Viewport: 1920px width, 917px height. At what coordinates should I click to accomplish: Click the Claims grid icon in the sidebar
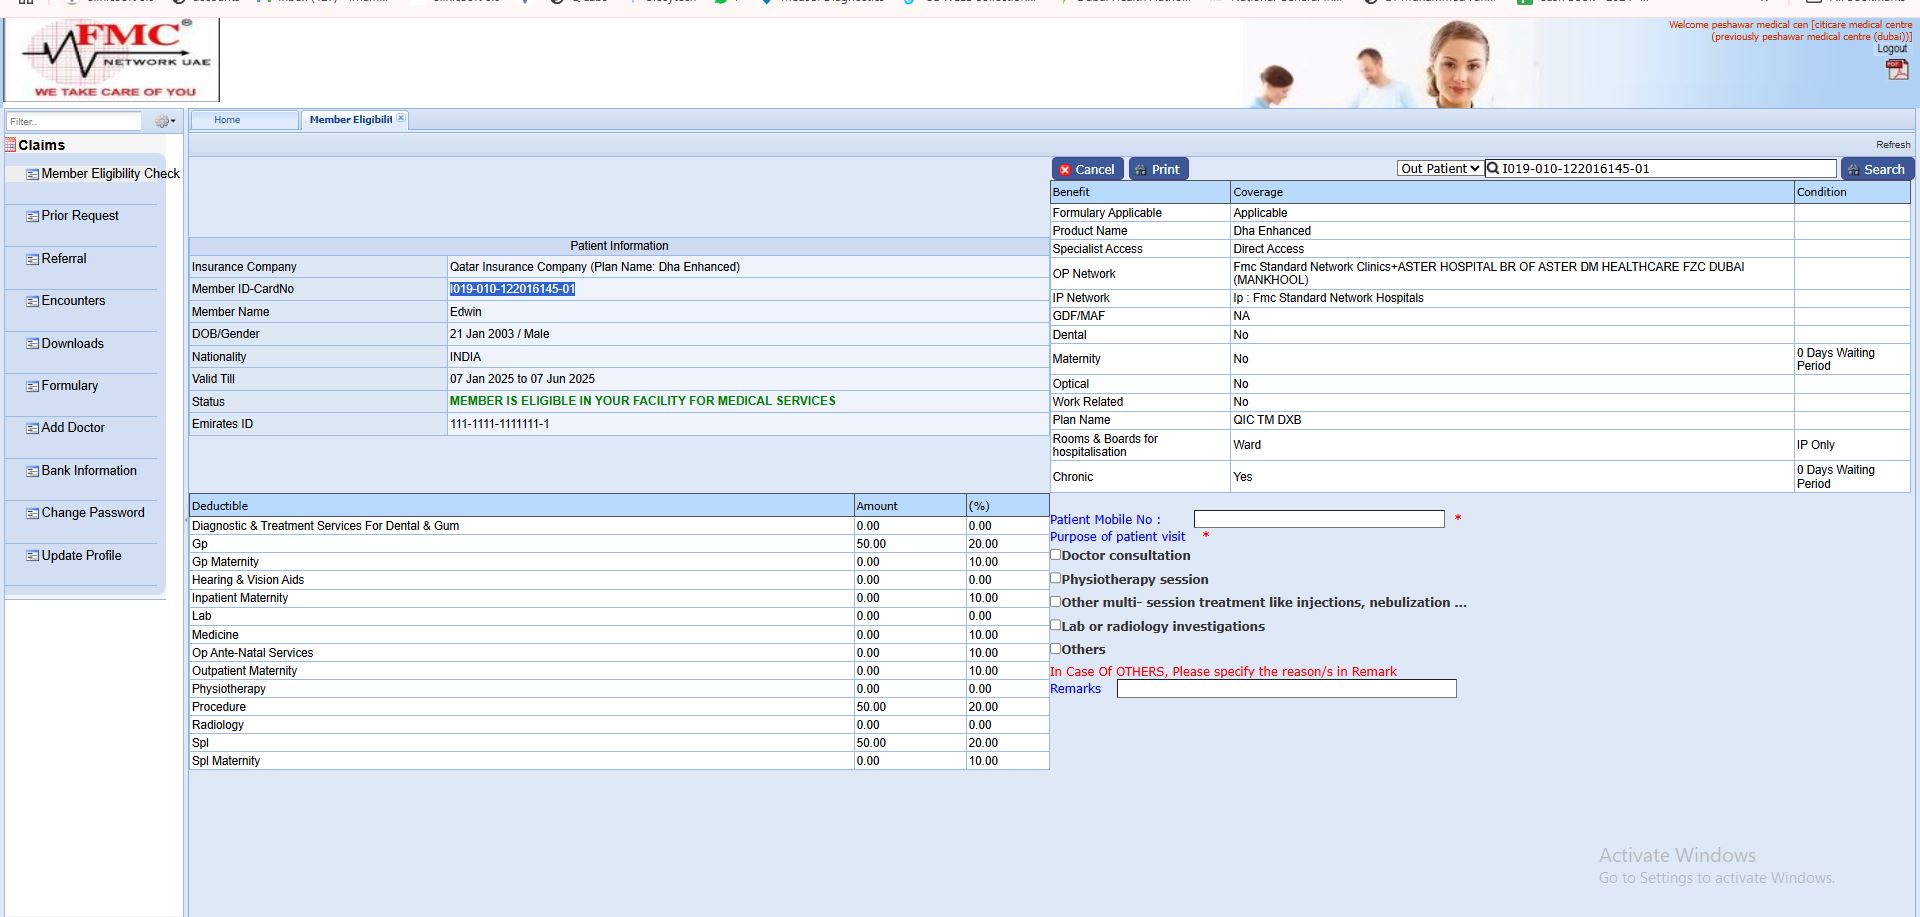(10, 145)
